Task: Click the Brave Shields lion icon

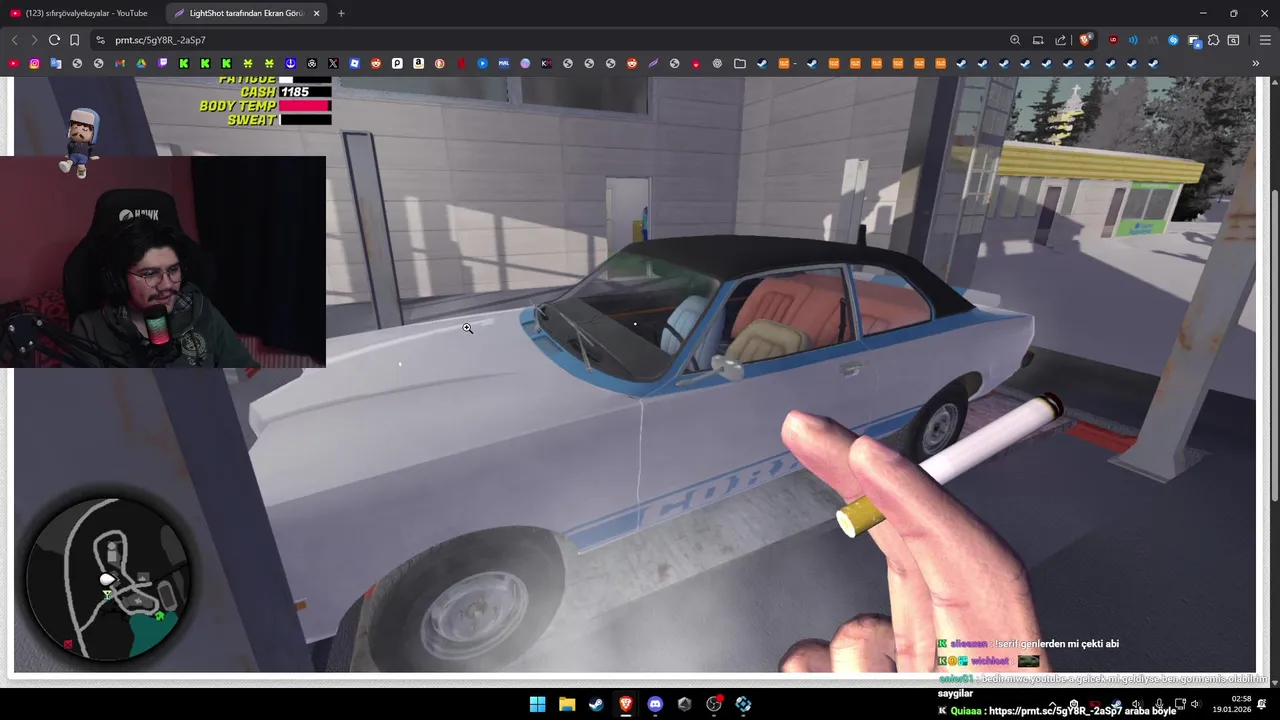Action: [1085, 40]
